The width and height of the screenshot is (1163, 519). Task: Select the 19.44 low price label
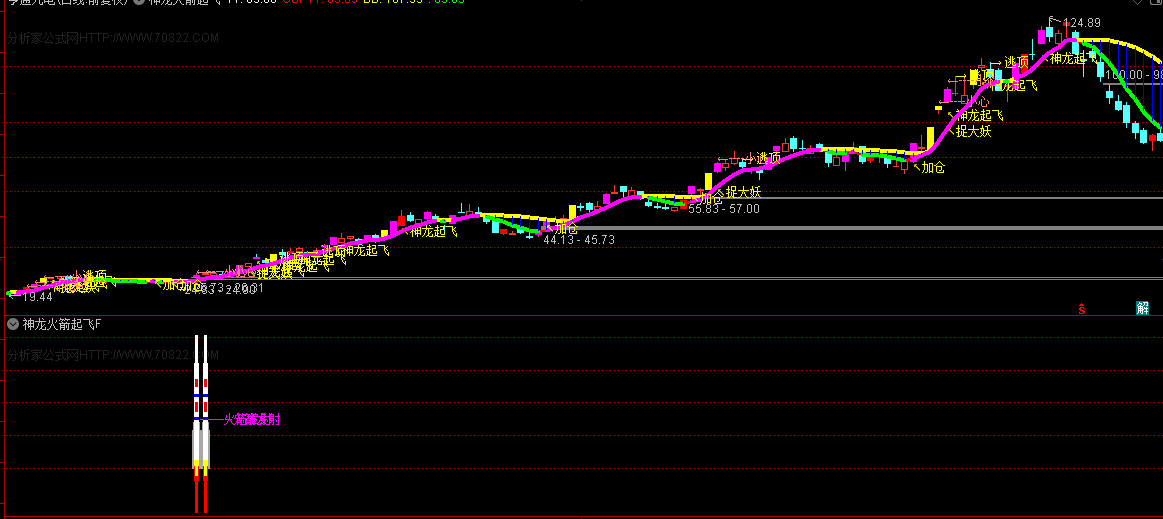(37, 297)
